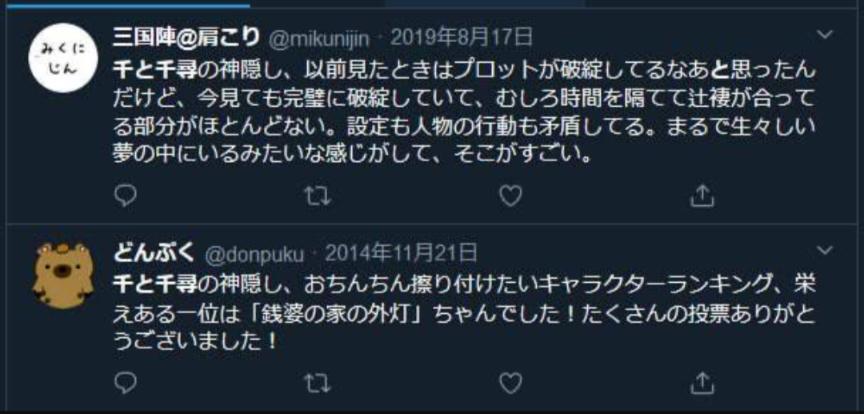Select the highlighted tab at top

tap(125, 4)
